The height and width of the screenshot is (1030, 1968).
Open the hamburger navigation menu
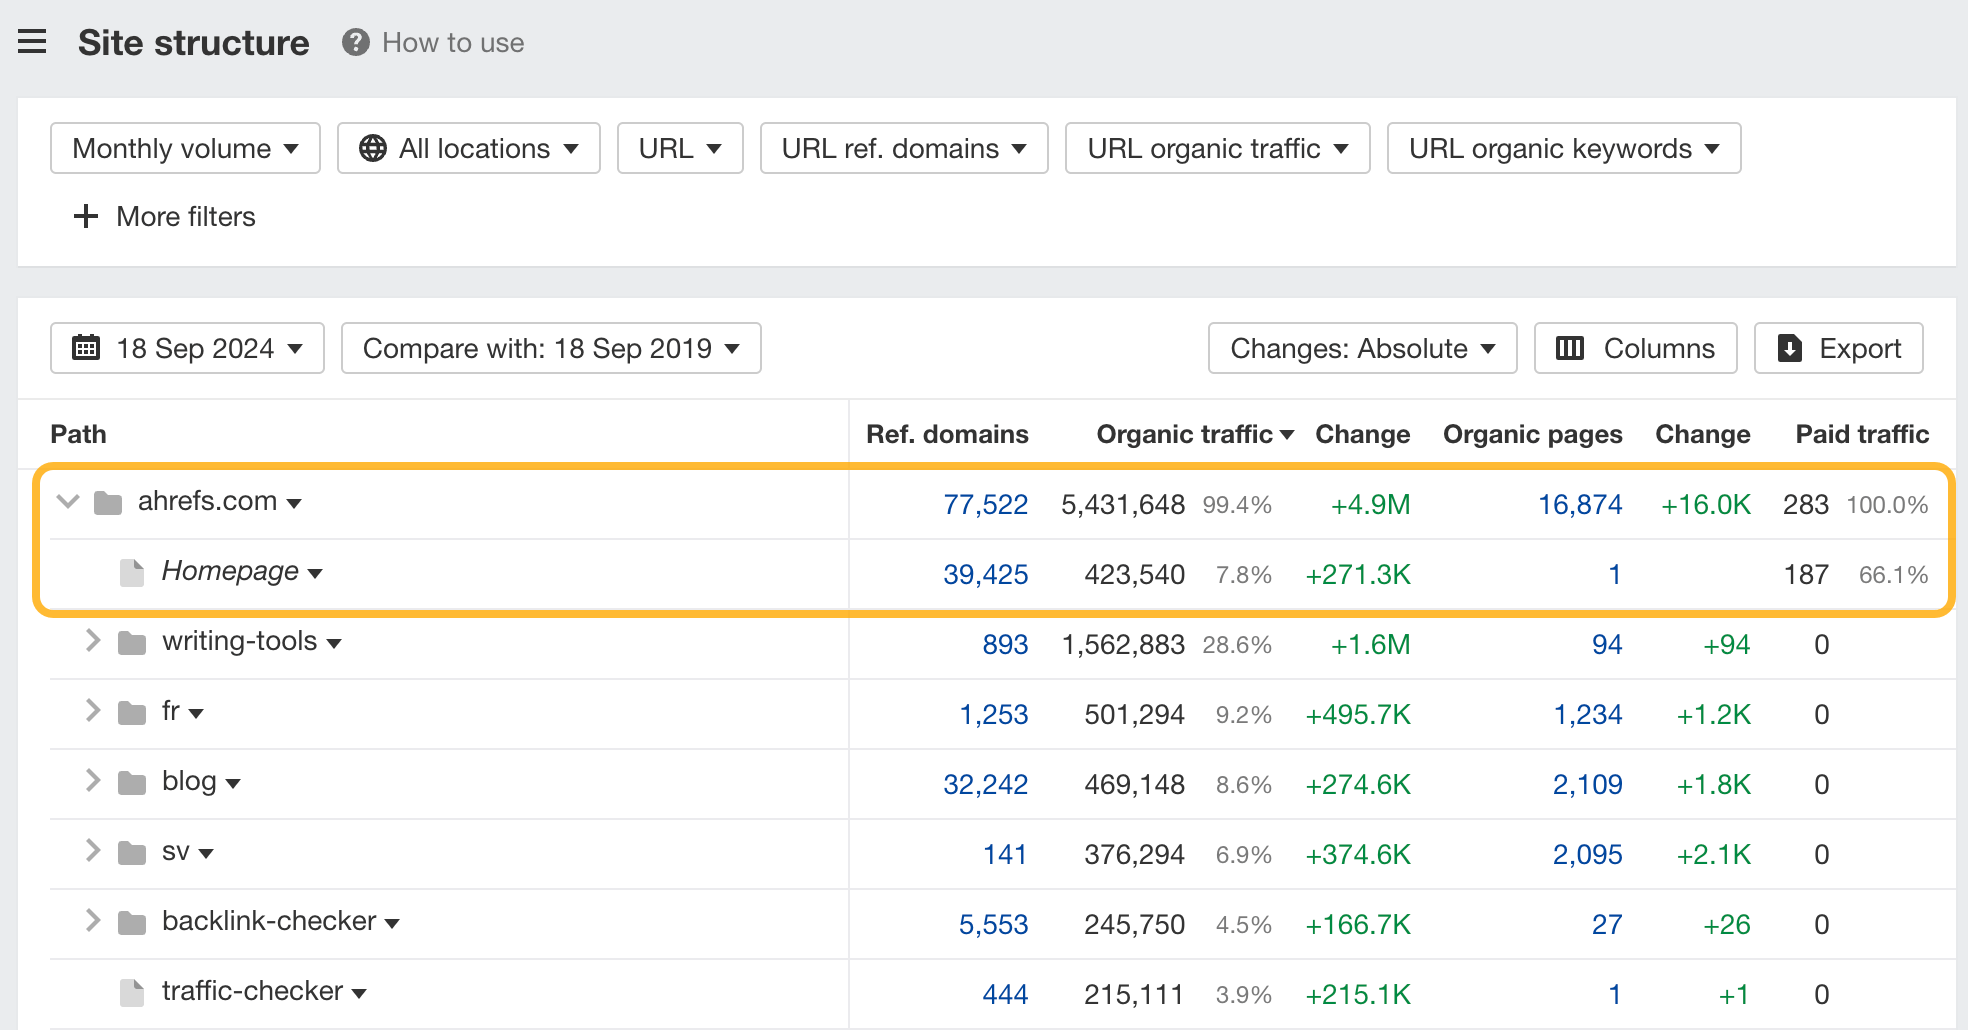(33, 42)
